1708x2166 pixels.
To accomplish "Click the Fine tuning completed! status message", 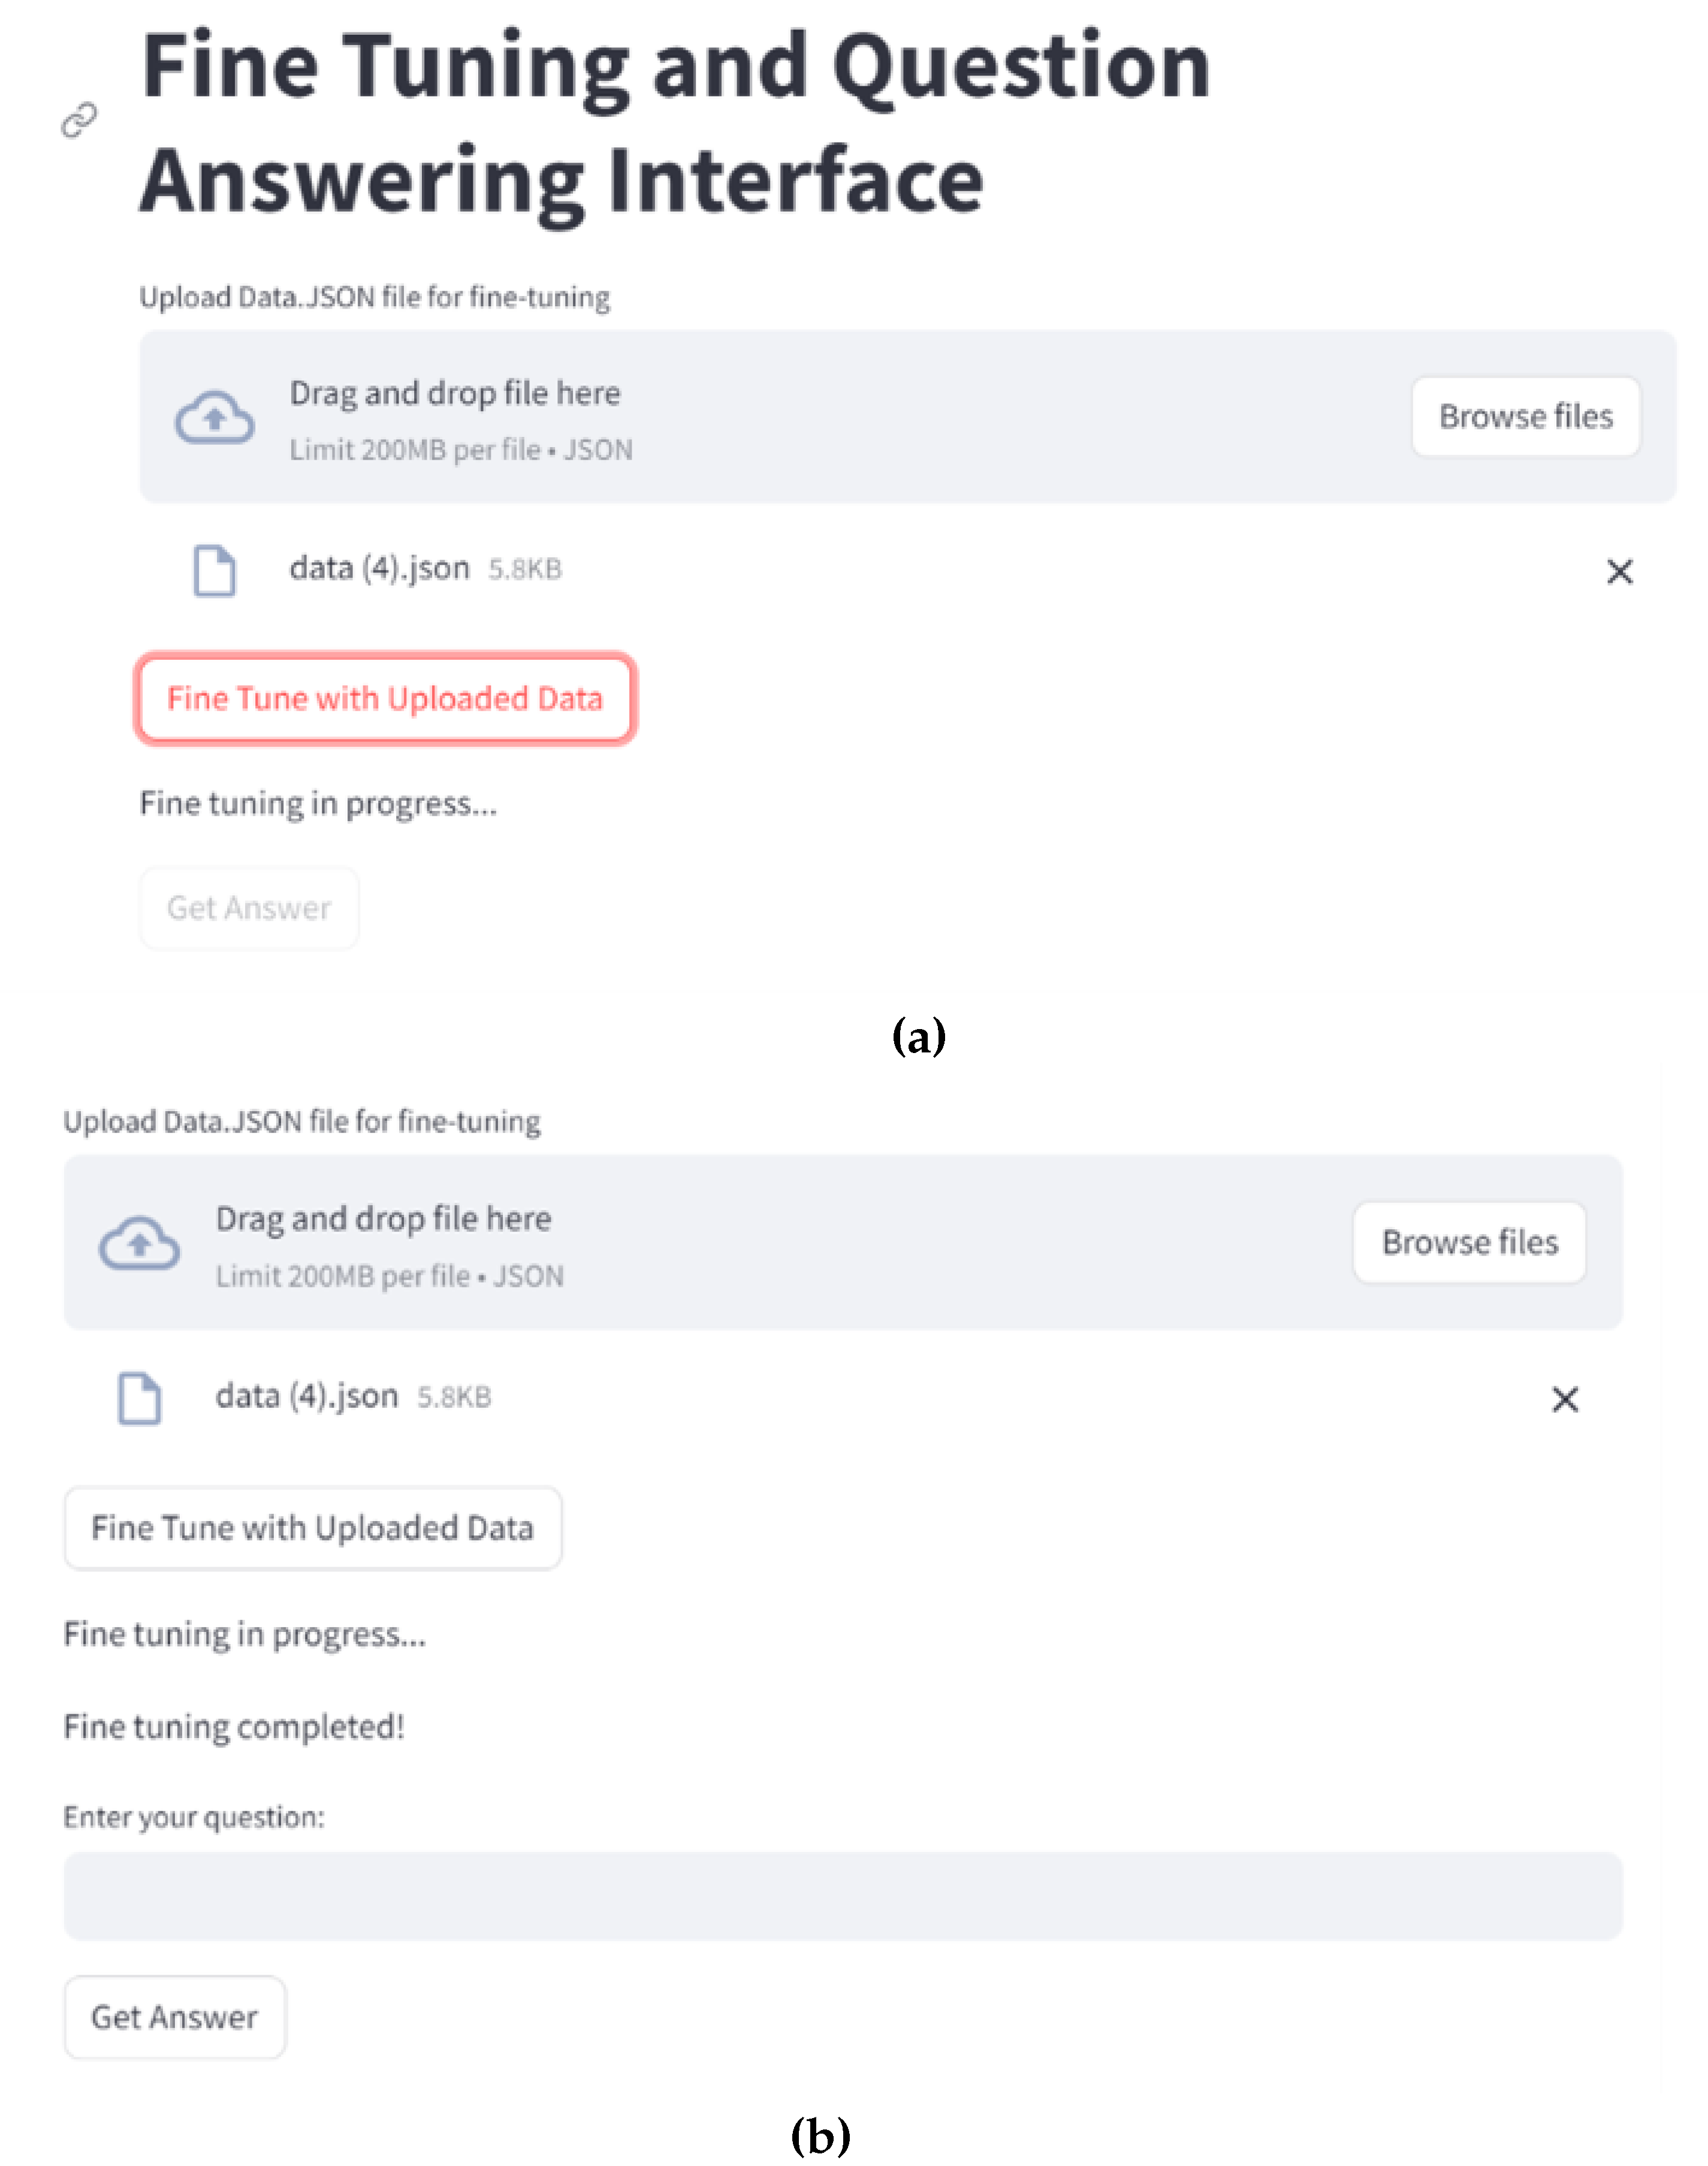I will (234, 1727).
